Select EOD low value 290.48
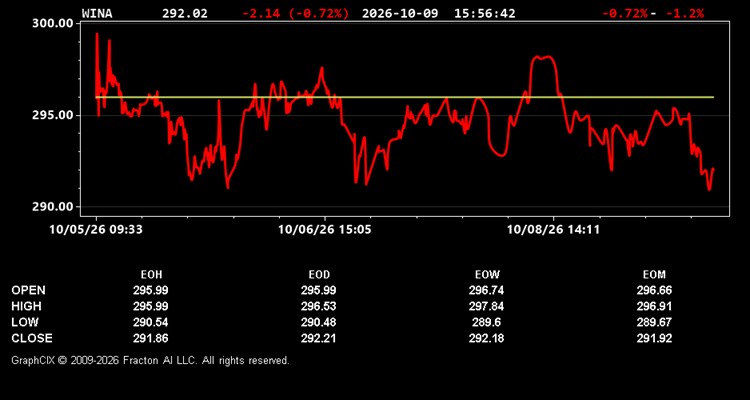The image size is (750, 400). [319, 322]
